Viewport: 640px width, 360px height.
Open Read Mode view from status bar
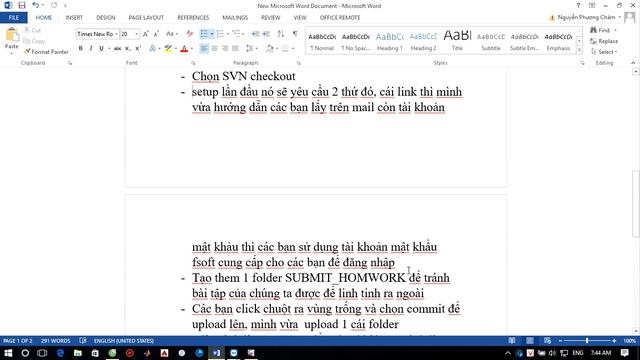tap(512, 340)
